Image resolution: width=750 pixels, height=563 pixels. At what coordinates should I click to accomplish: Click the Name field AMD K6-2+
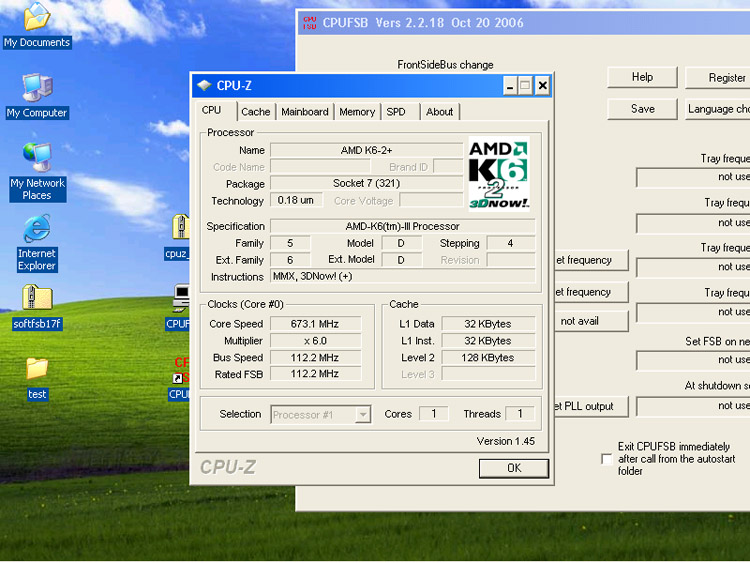pos(366,150)
